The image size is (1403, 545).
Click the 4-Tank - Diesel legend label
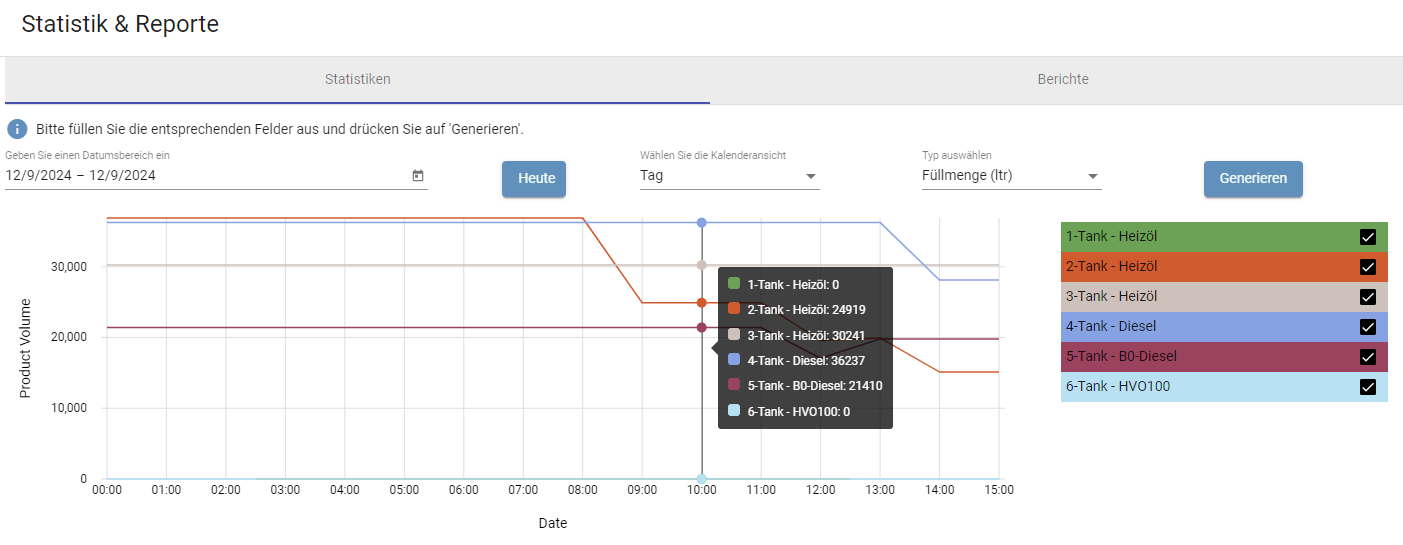pyautogui.click(x=1111, y=327)
